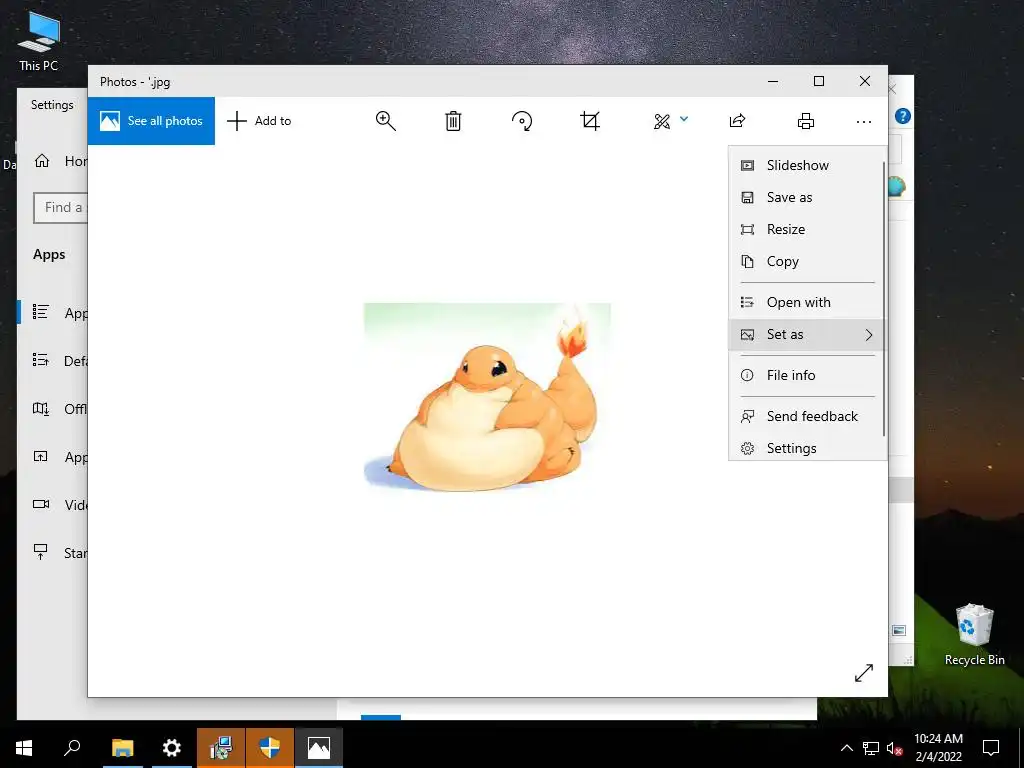Click the Windows Security shield taskbar icon
The width and height of the screenshot is (1024, 768).
pyautogui.click(x=270, y=748)
